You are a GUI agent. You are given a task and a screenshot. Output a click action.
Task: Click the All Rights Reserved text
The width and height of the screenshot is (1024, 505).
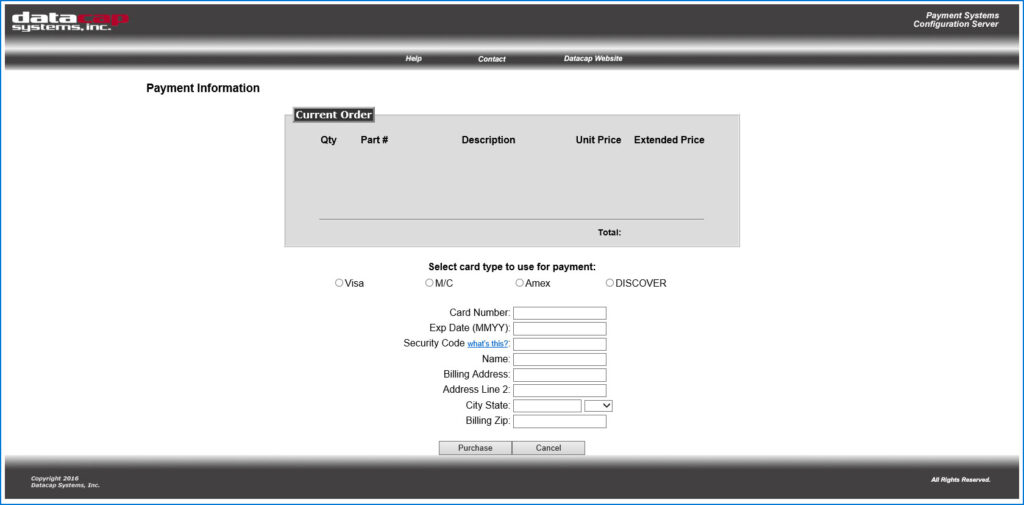pyautogui.click(x=961, y=480)
